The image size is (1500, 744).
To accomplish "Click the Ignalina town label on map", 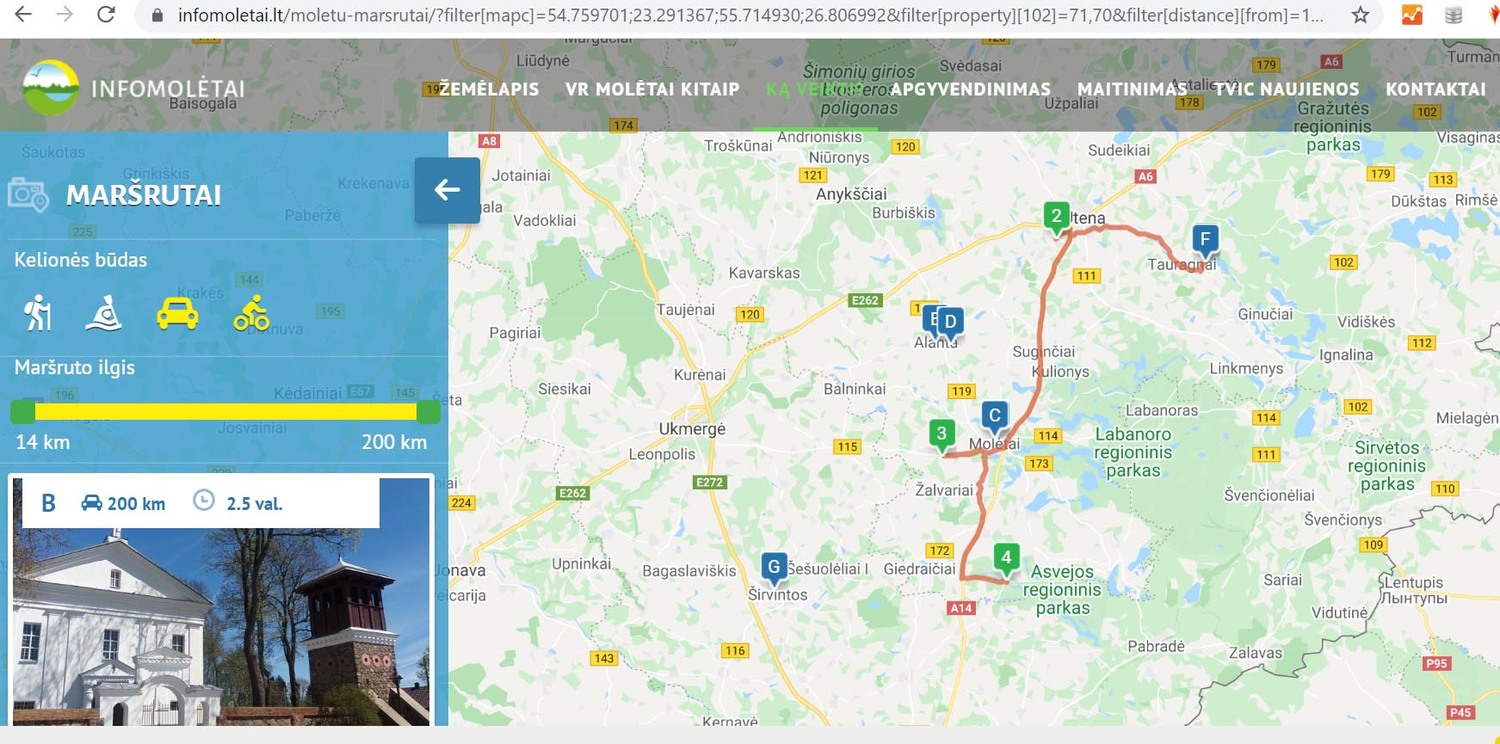I will pos(1346,354).
